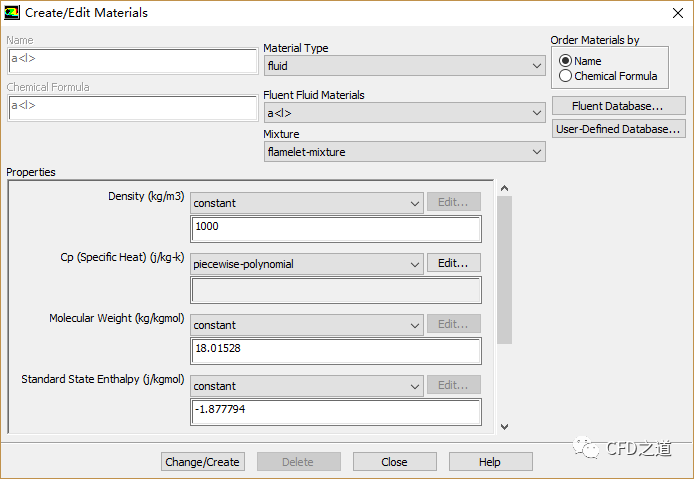Expand the Fluent Fluid Materials dropdown
The width and height of the screenshot is (694, 479).
tap(404, 113)
